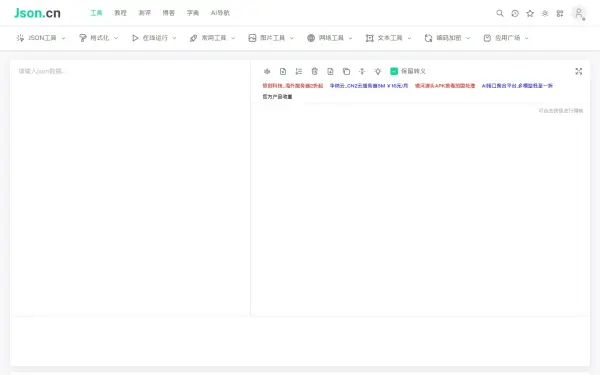Open the 测评 top navigation tab

pos(144,13)
